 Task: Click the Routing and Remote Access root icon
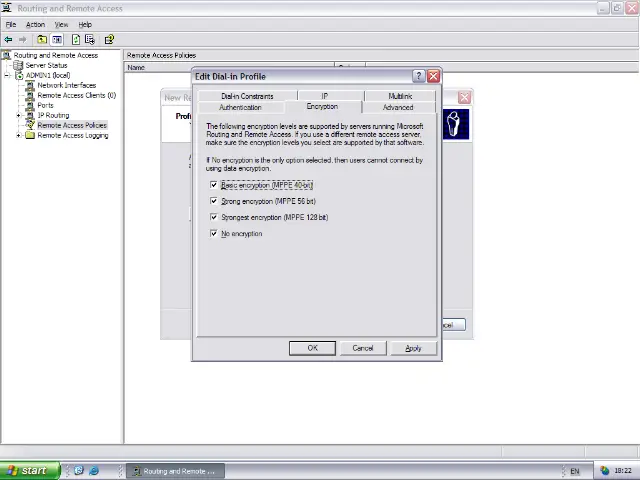pyautogui.click(x=7, y=55)
